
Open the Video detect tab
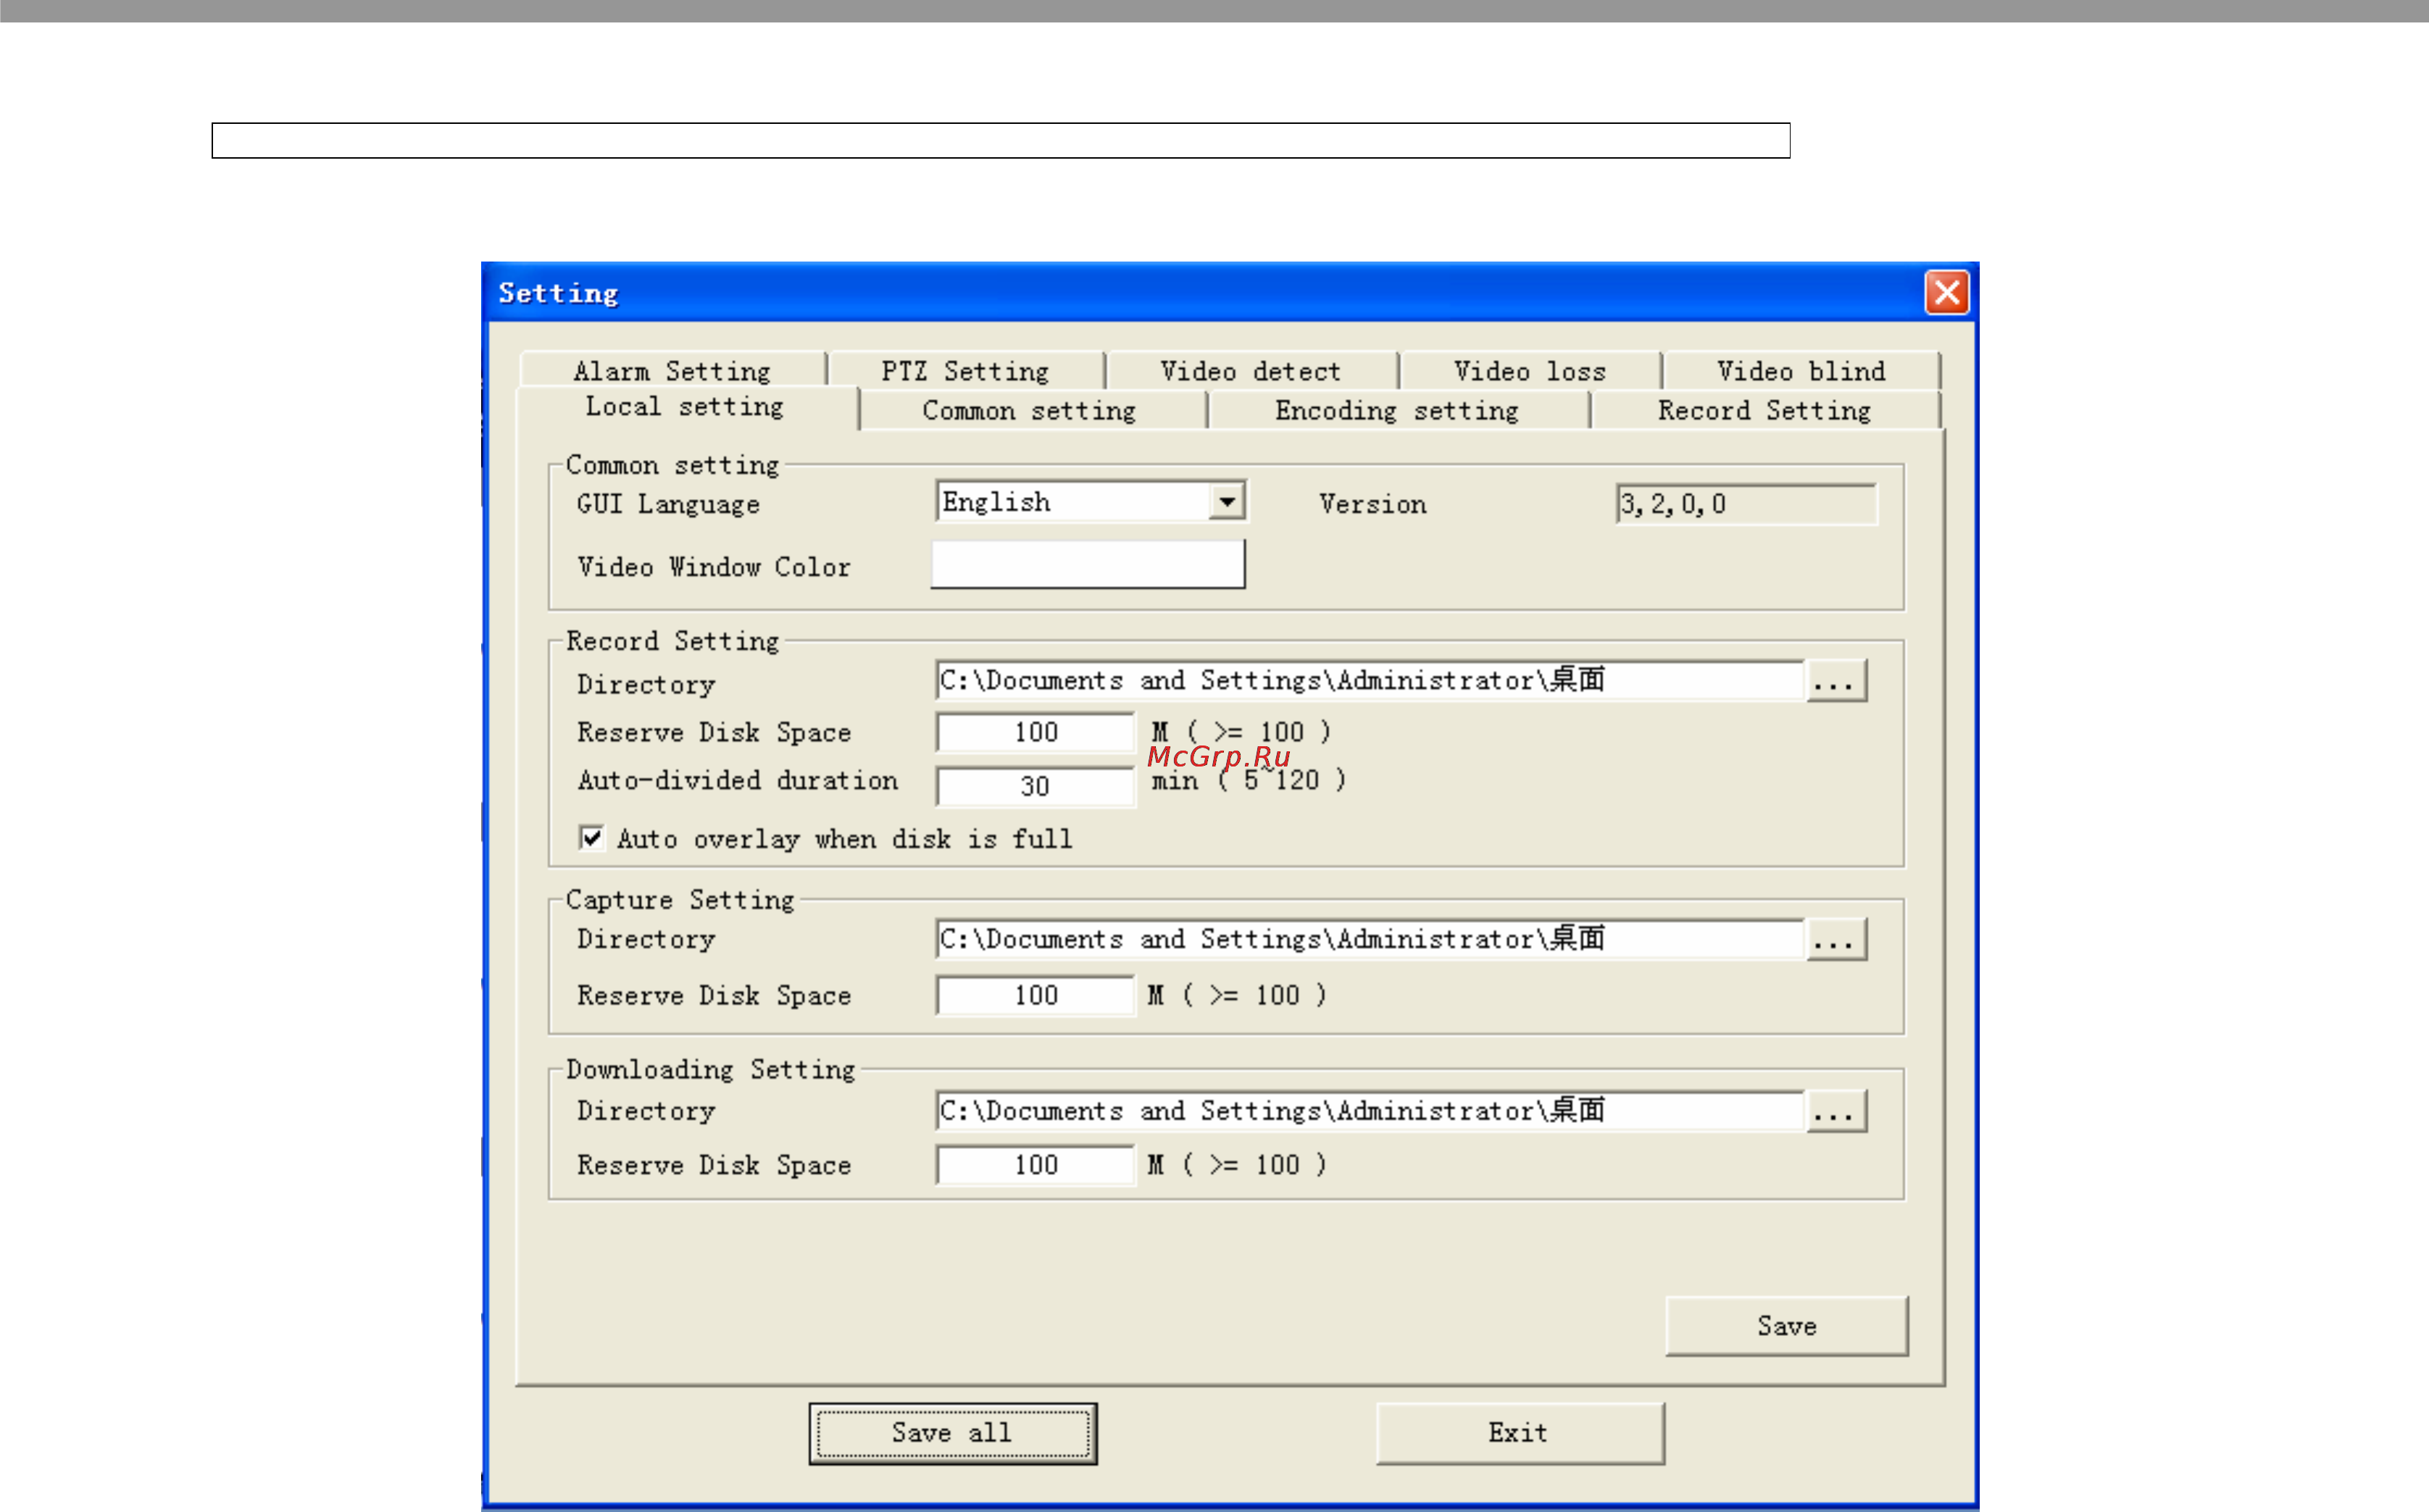(1251, 371)
